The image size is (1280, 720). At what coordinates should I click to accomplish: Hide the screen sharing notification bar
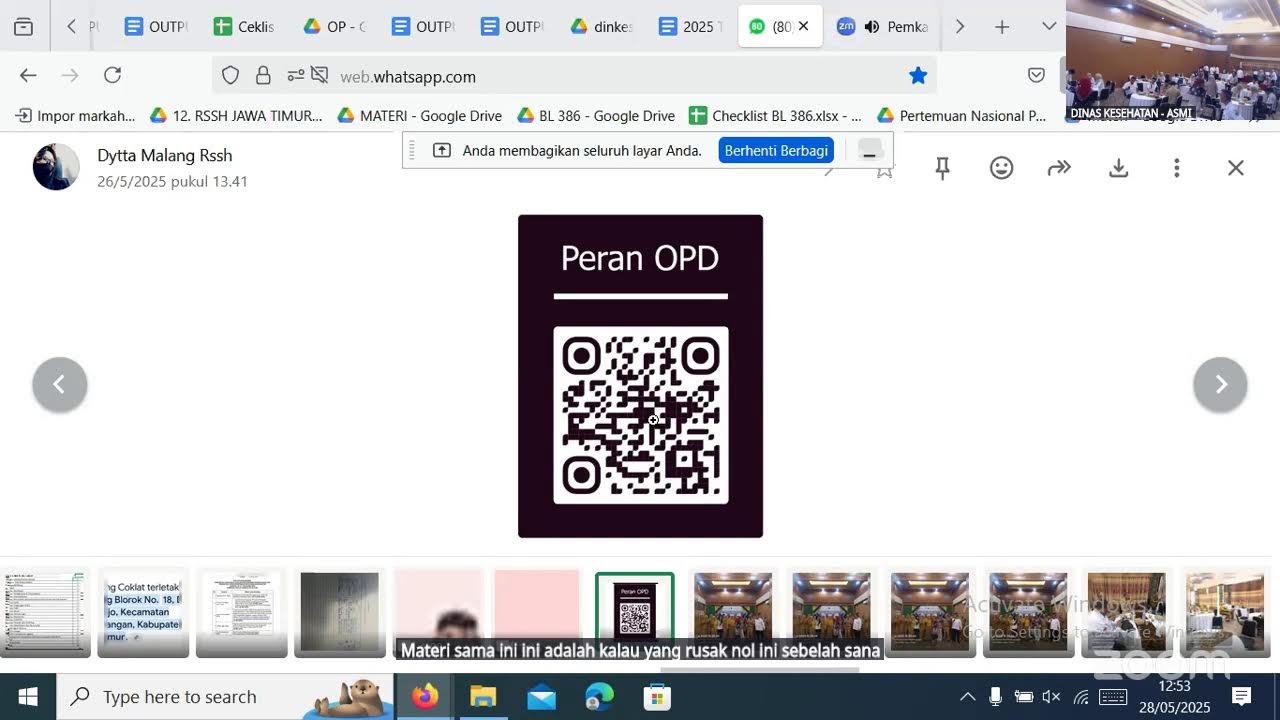pos(869,151)
